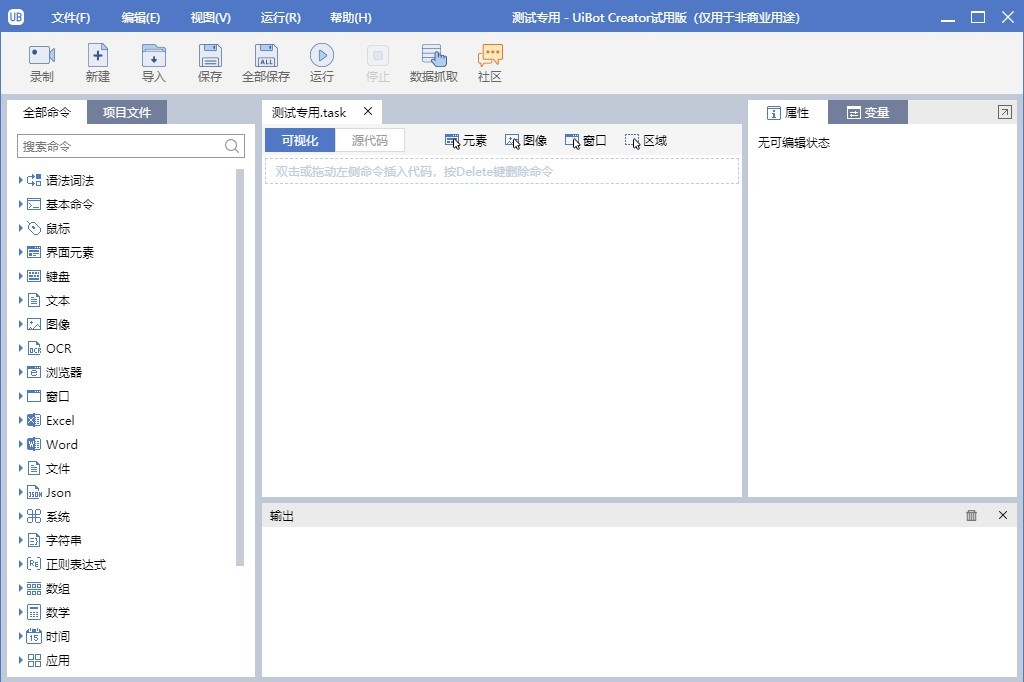
Task: Choose the 区域 region selection tool
Action: (646, 140)
